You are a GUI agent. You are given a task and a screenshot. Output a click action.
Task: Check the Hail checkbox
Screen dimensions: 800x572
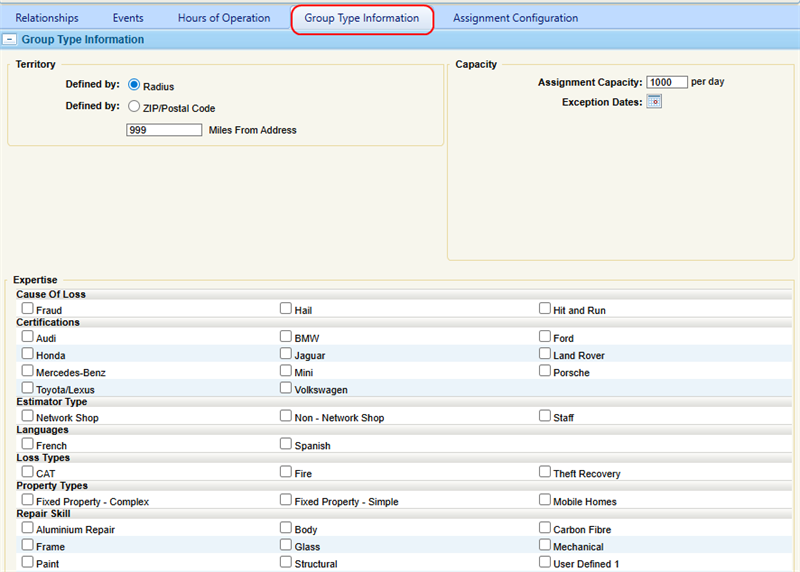[x=286, y=308]
